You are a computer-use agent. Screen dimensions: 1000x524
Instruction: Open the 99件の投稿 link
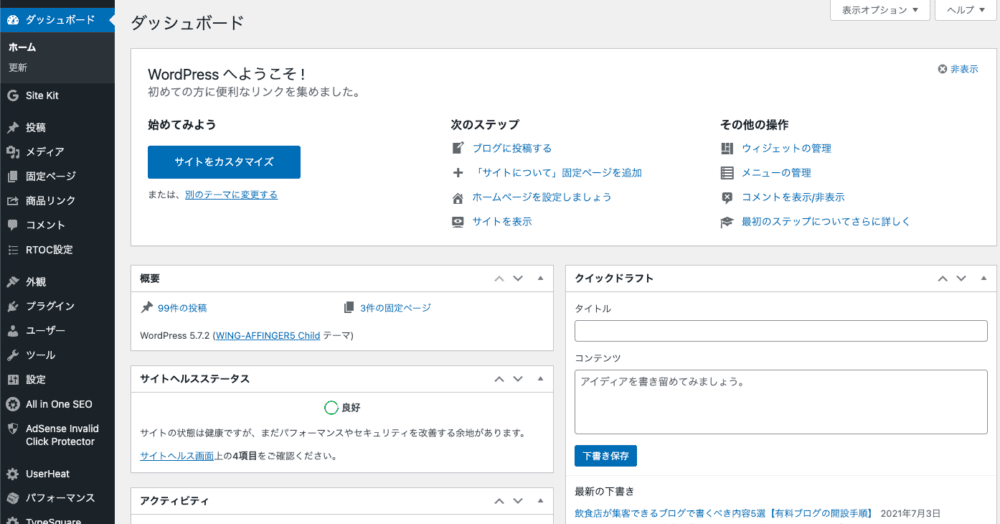[x=182, y=308]
